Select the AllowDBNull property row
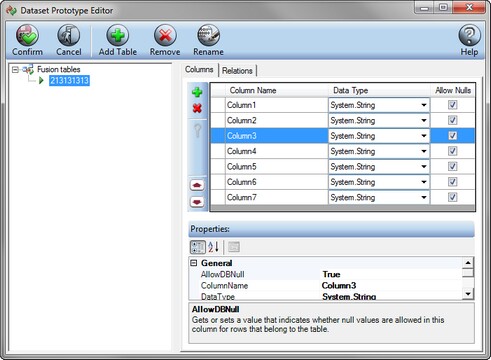 (326, 274)
